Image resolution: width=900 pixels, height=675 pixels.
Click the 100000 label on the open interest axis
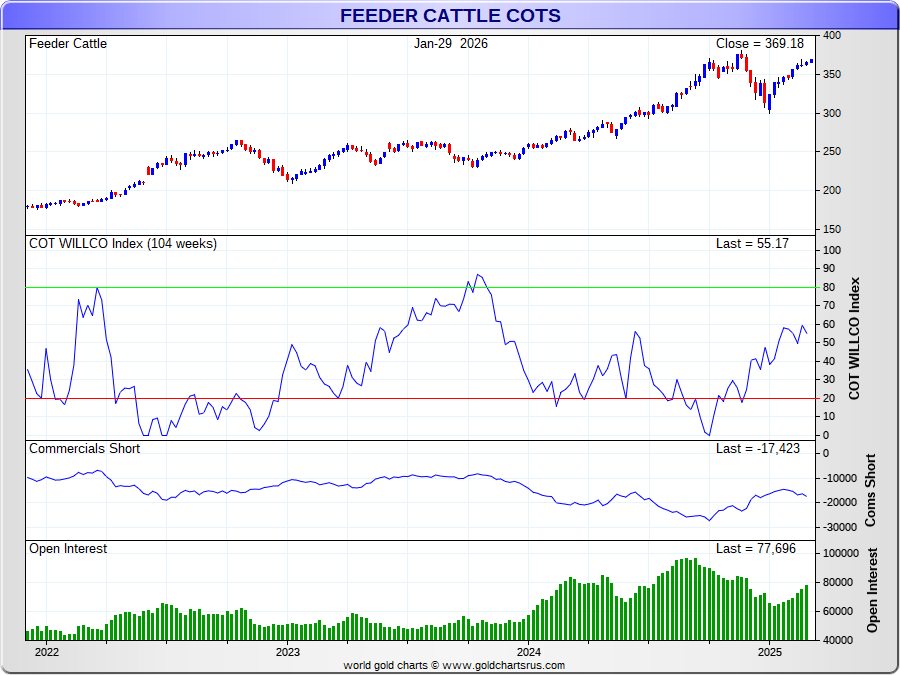pos(842,553)
